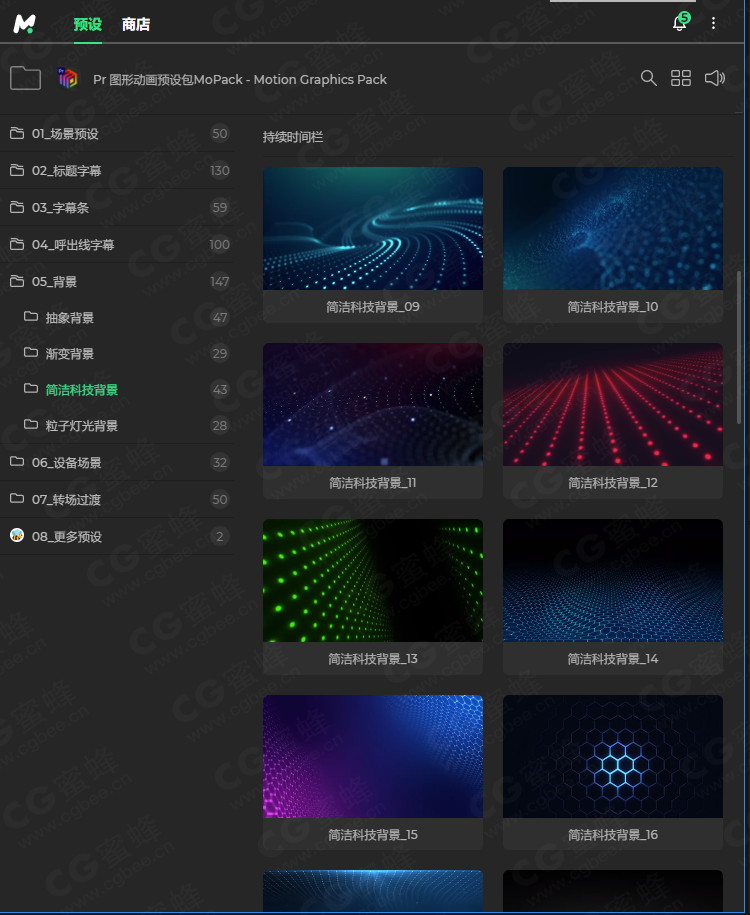Open the 07_转场过渡 folder
The height and width of the screenshot is (915, 750).
pos(117,499)
